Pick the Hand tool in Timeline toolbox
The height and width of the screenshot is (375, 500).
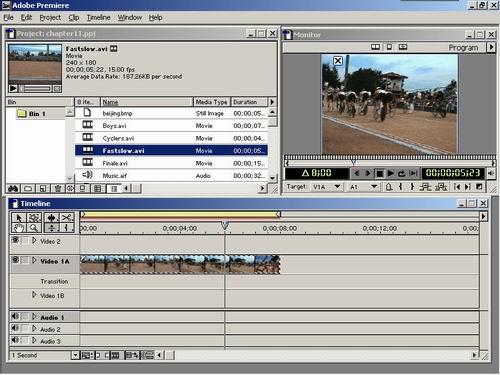[x=19, y=228]
